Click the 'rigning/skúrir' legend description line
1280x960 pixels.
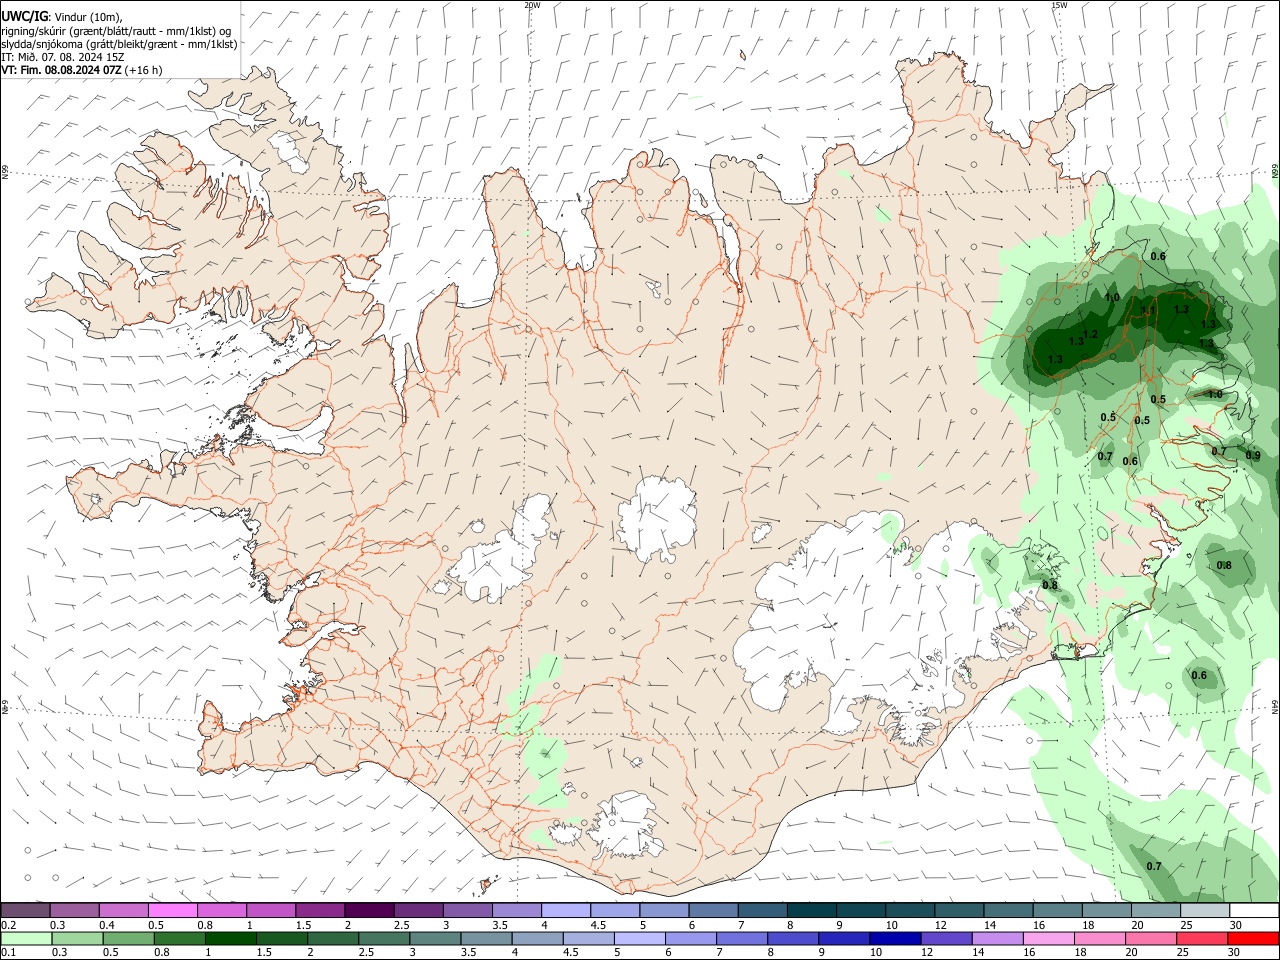point(116,31)
